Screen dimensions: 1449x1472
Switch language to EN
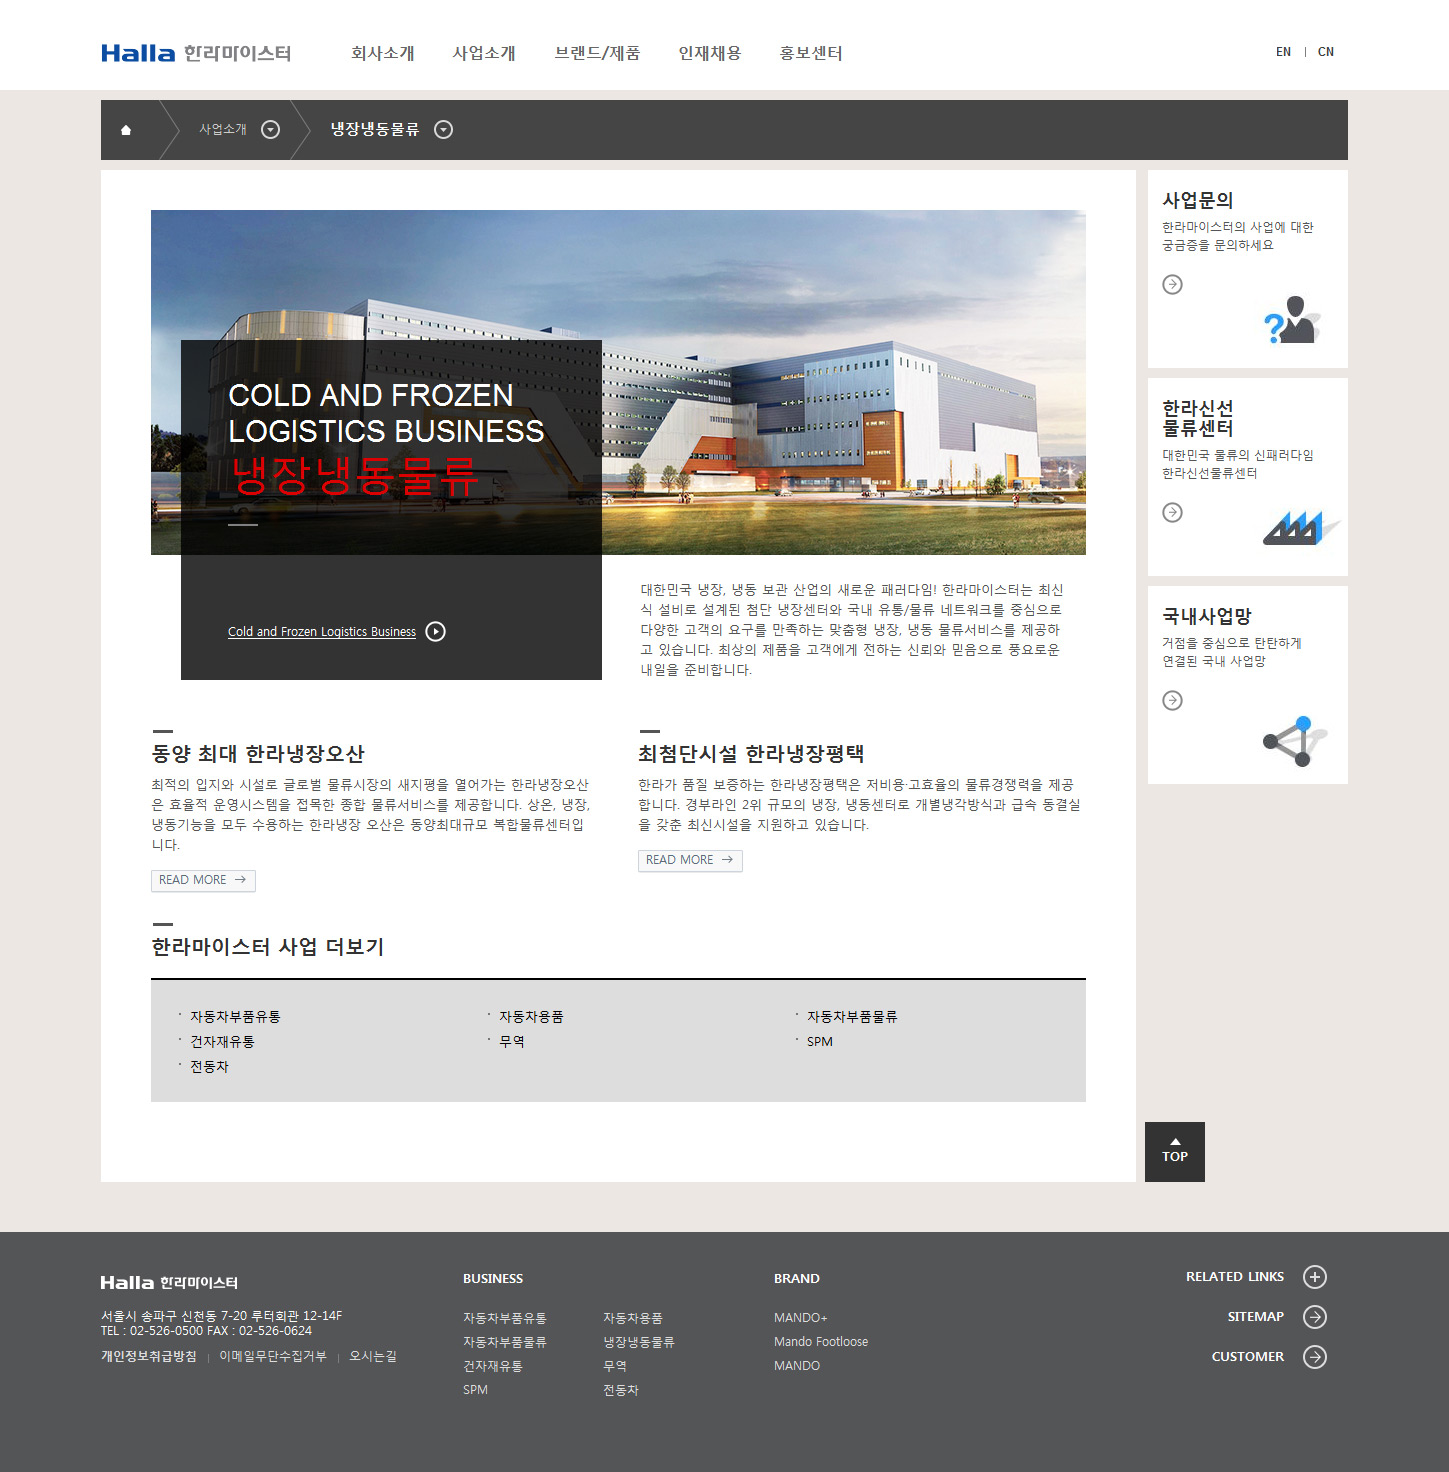point(1283,52)
